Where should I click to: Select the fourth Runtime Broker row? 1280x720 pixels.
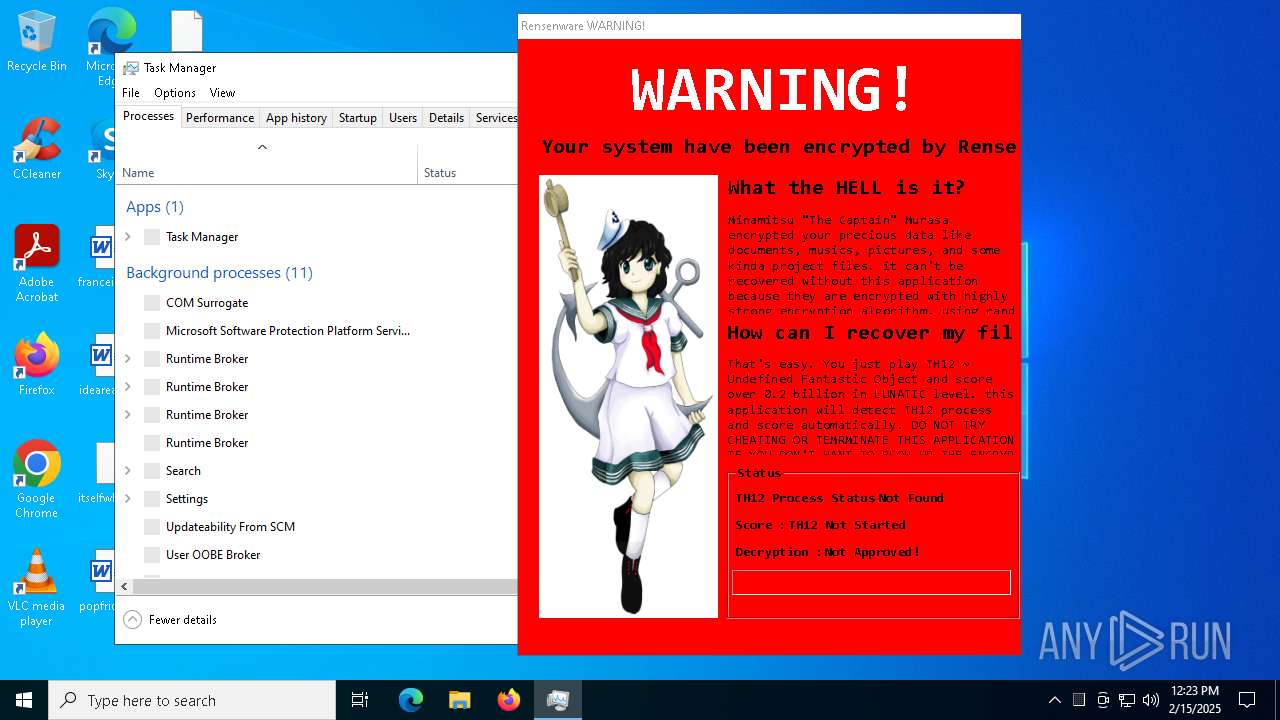pos(316,443)
